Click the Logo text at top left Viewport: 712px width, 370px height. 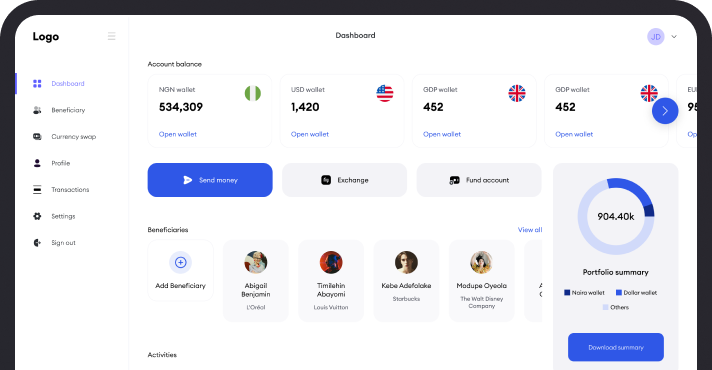pos(46,37)
